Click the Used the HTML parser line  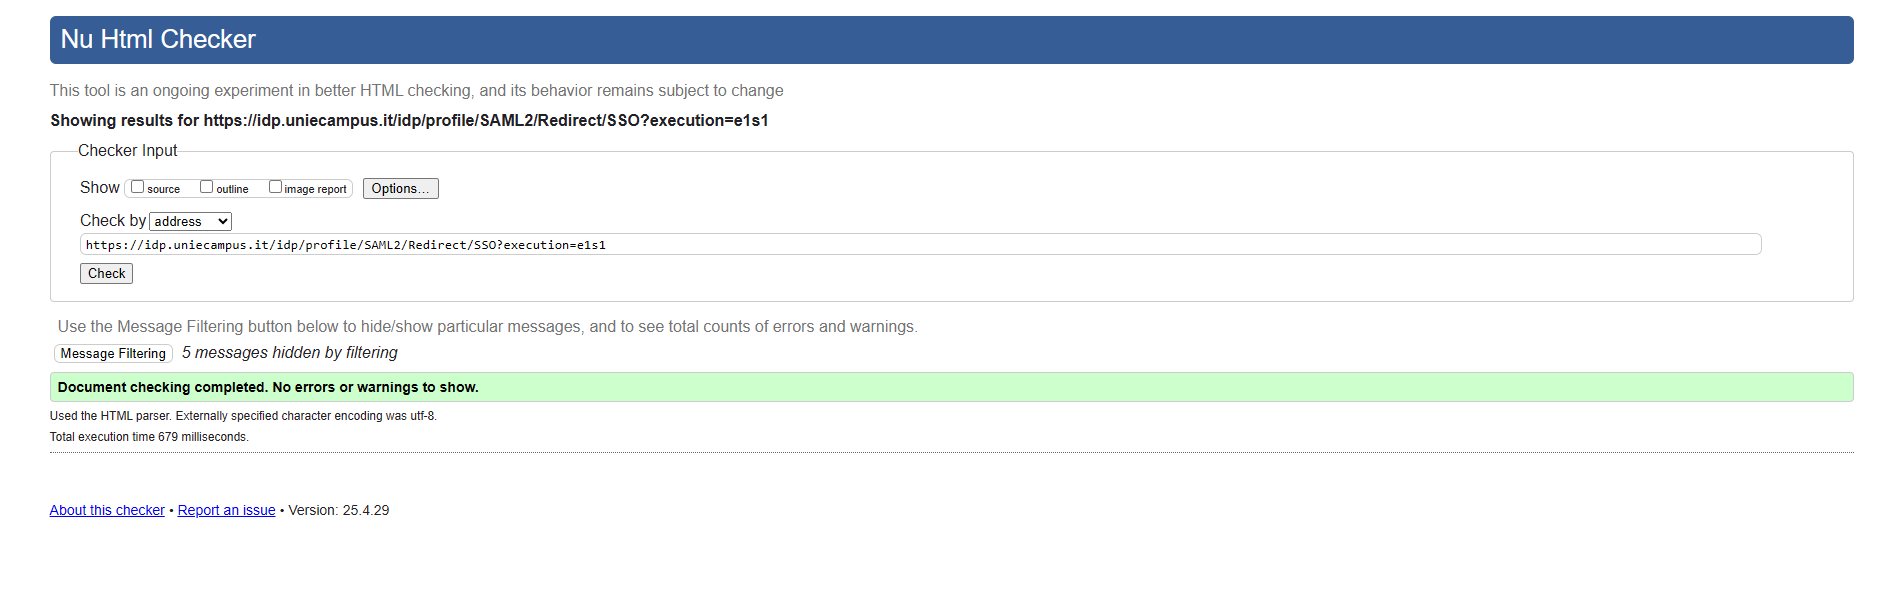click(243, 416)
